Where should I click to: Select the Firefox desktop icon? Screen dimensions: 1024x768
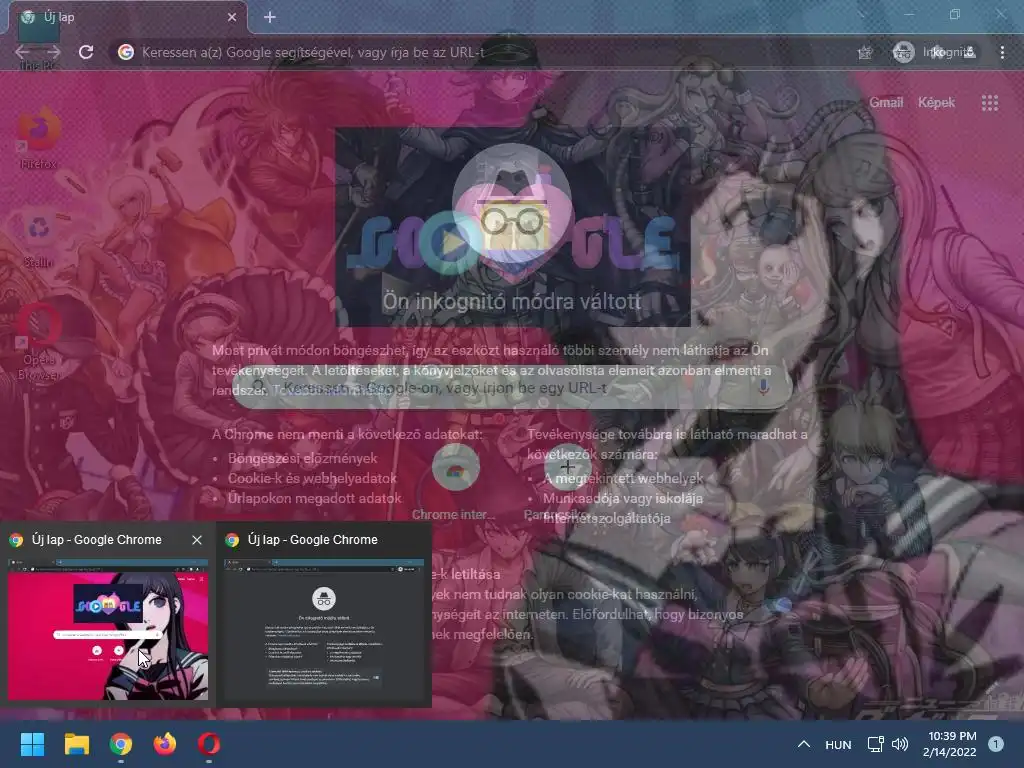pos(39,138)
